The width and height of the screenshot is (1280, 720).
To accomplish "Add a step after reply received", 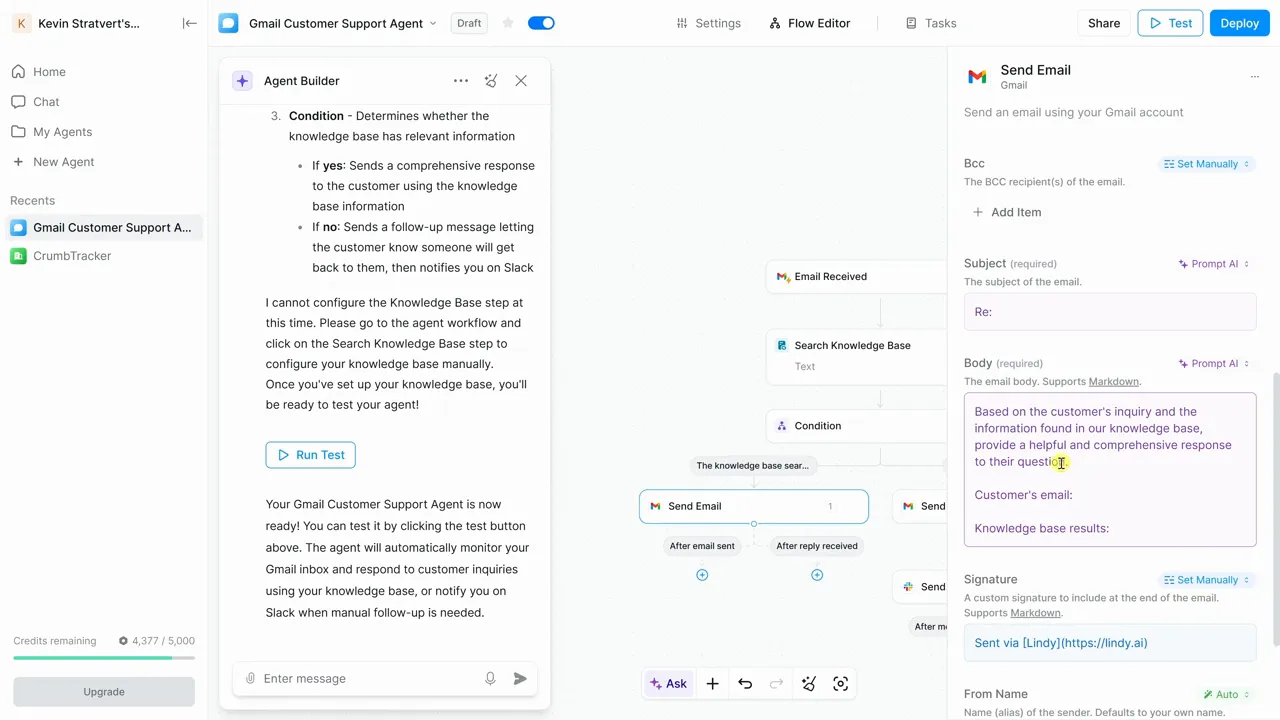I will point(817,575).
